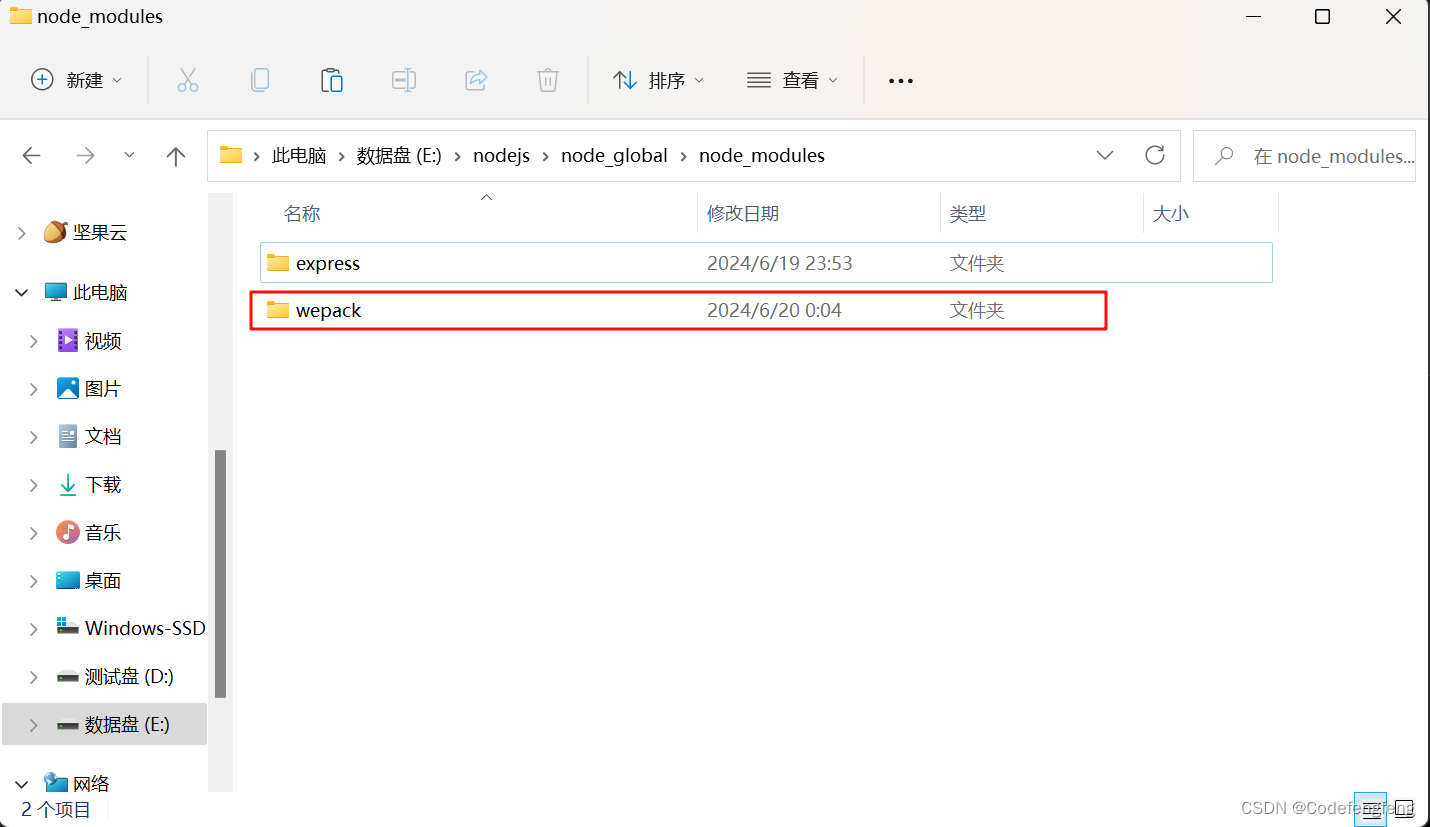Click 数据盘 (E:) in the breadcrumb
Screen dimensions: 1430x827
click(399, 156)
